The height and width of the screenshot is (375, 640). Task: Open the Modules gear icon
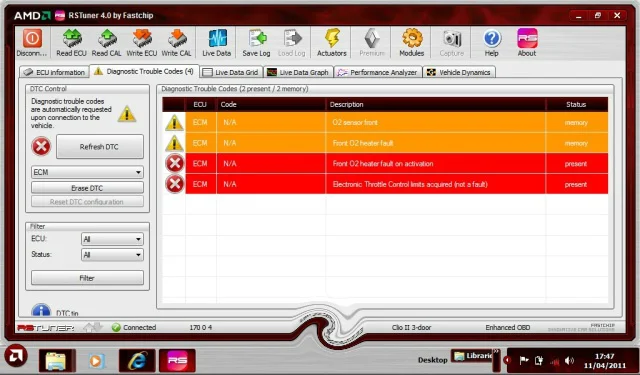point(412,39)
